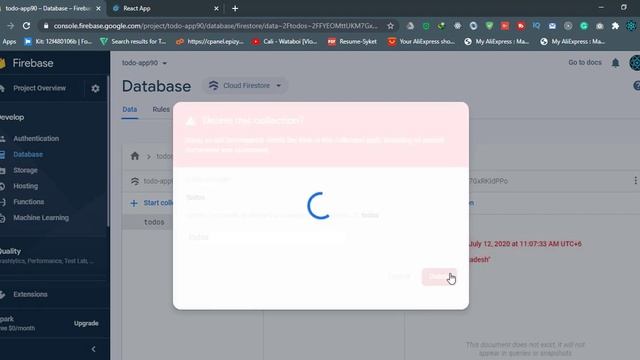Switch to the Data tab

click(x=130, y=109)
